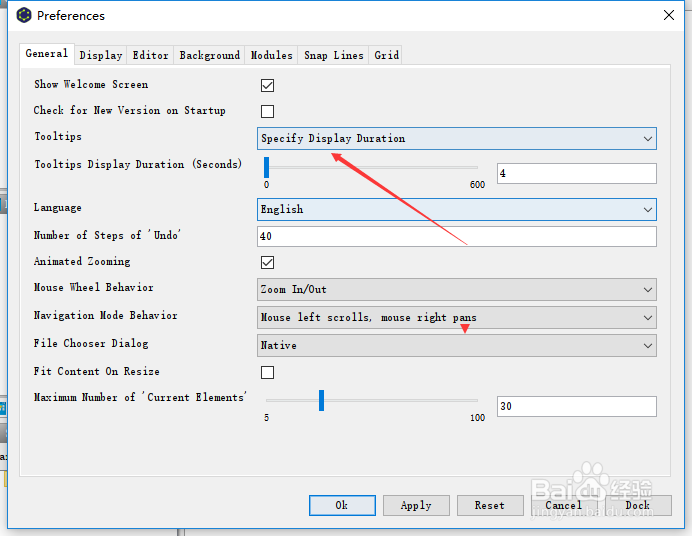Enable Fit Content On Resize

pos(267,372)
